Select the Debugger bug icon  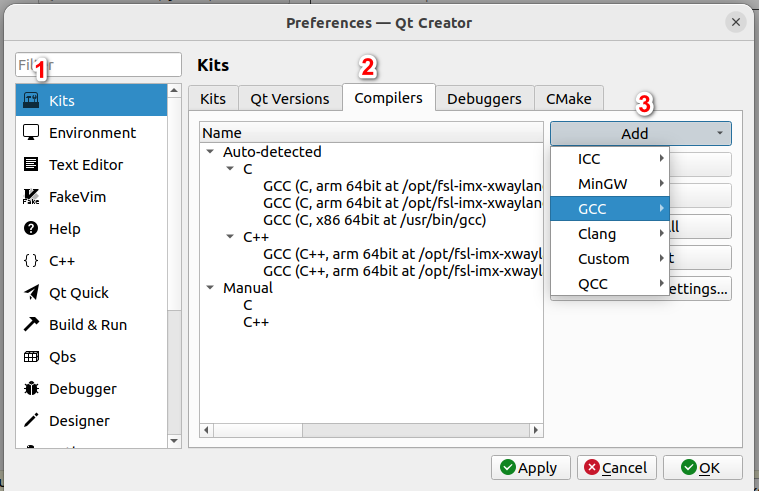point(31,389)
